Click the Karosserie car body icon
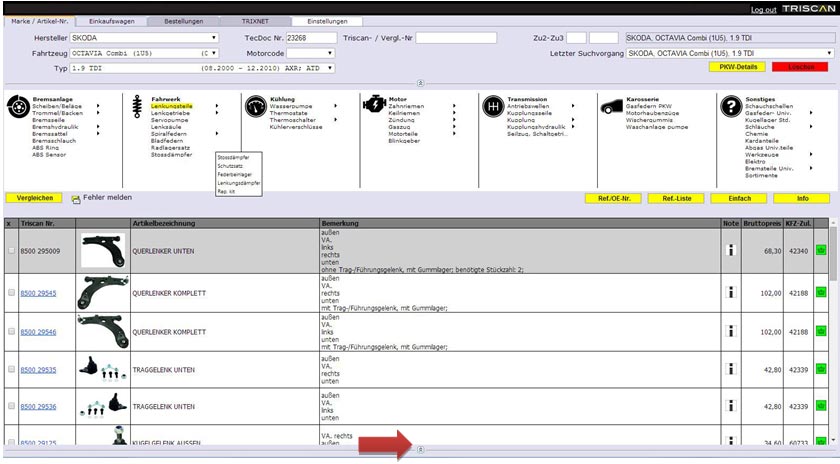Viewport: 840px width, 464px height. coord(612,108)
